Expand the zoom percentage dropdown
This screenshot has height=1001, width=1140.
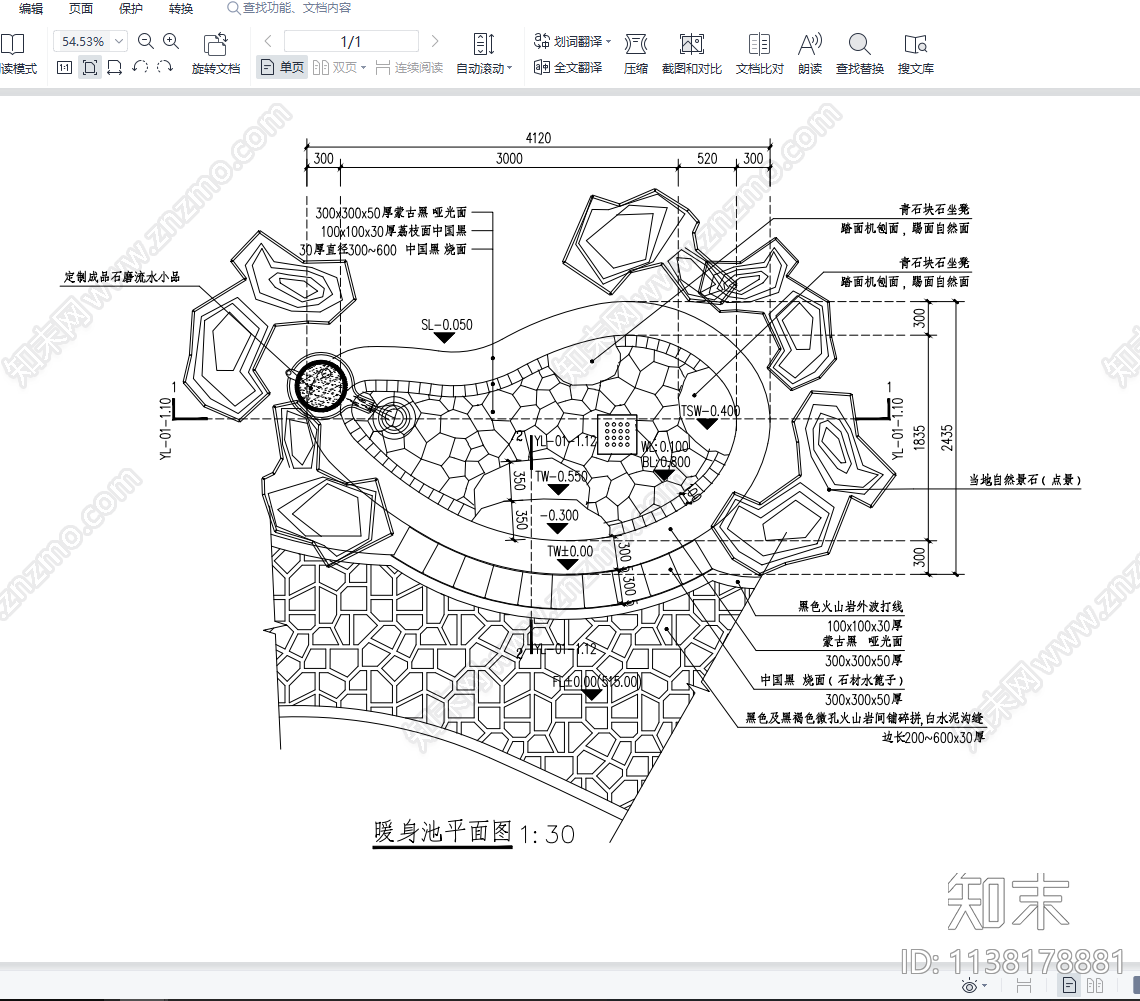click(x=120, y=42)
